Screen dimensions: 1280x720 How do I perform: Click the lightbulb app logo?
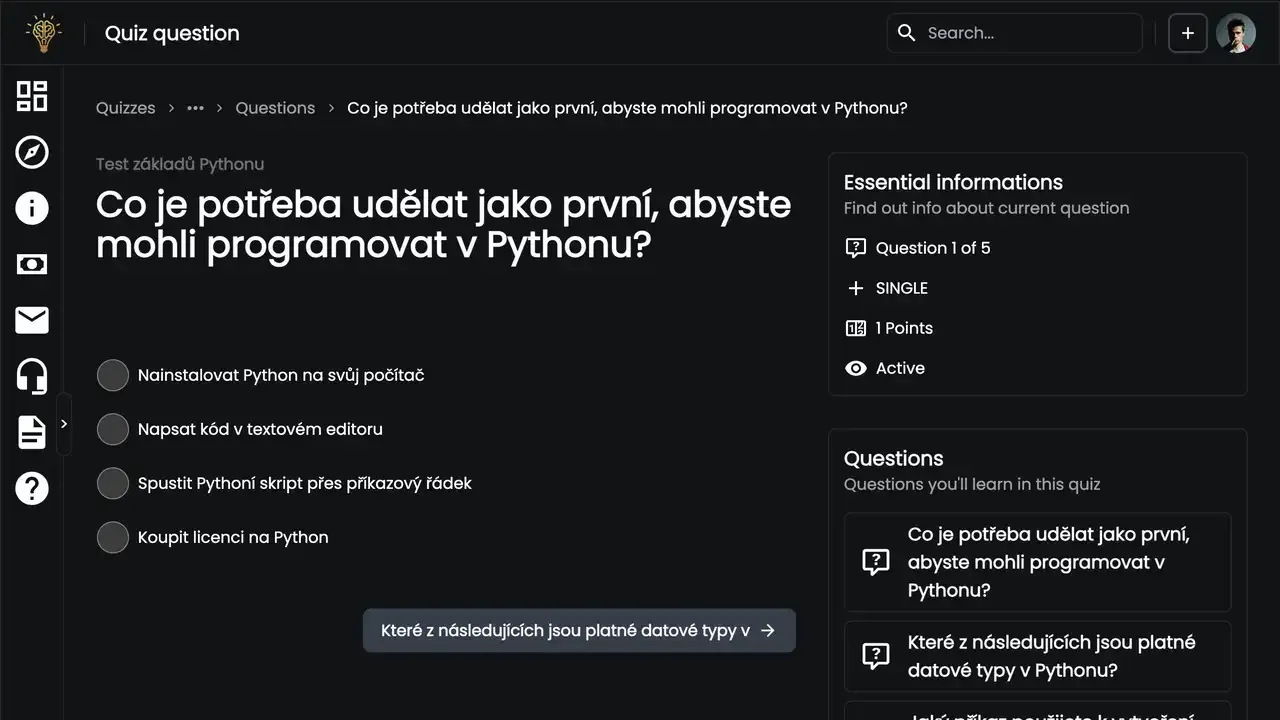(x=43, y=33)
